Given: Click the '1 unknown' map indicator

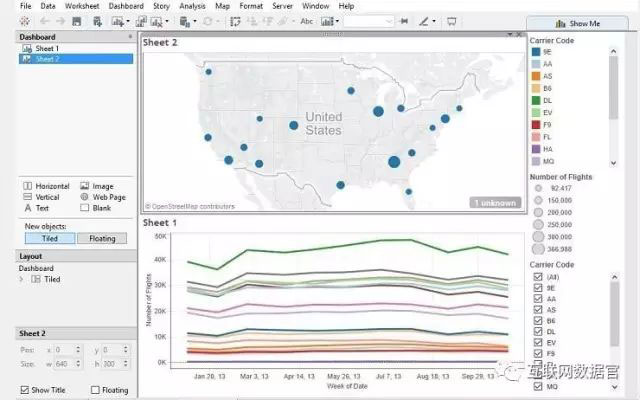Looking at the screenshot, I should click(495, 203).
